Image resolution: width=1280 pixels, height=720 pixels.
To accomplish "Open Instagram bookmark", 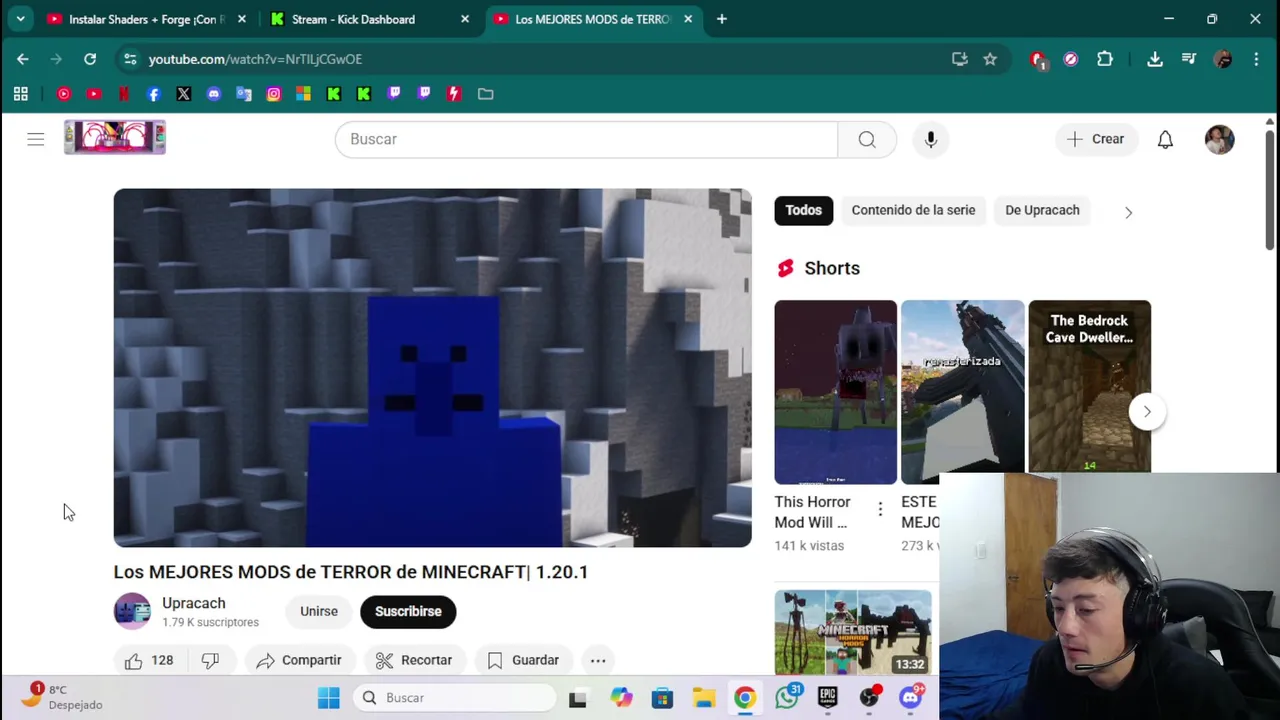I will (274, 94).
